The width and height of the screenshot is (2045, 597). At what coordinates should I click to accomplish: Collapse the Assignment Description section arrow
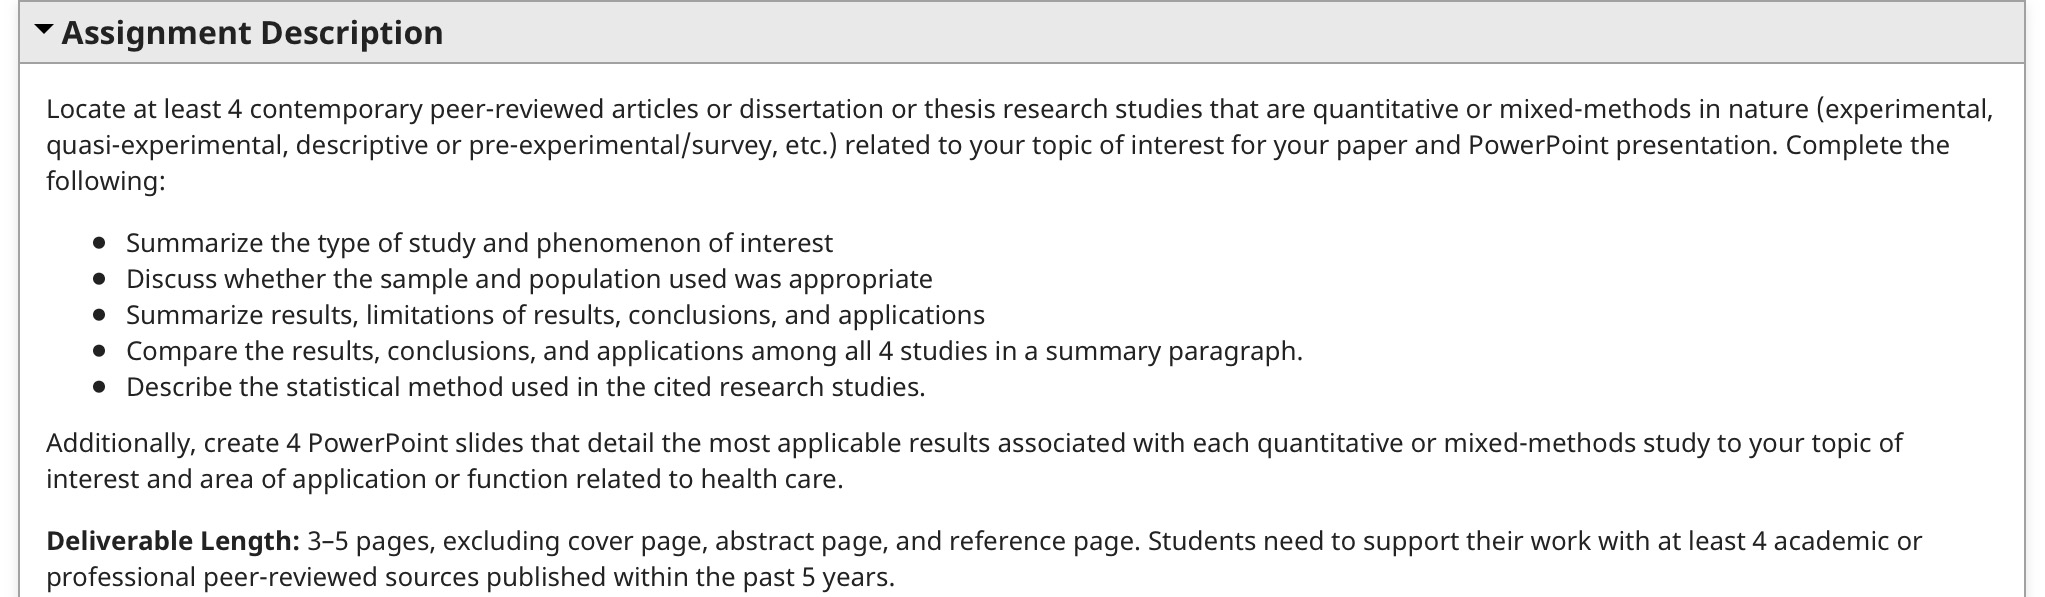click(x=44, y=30)
